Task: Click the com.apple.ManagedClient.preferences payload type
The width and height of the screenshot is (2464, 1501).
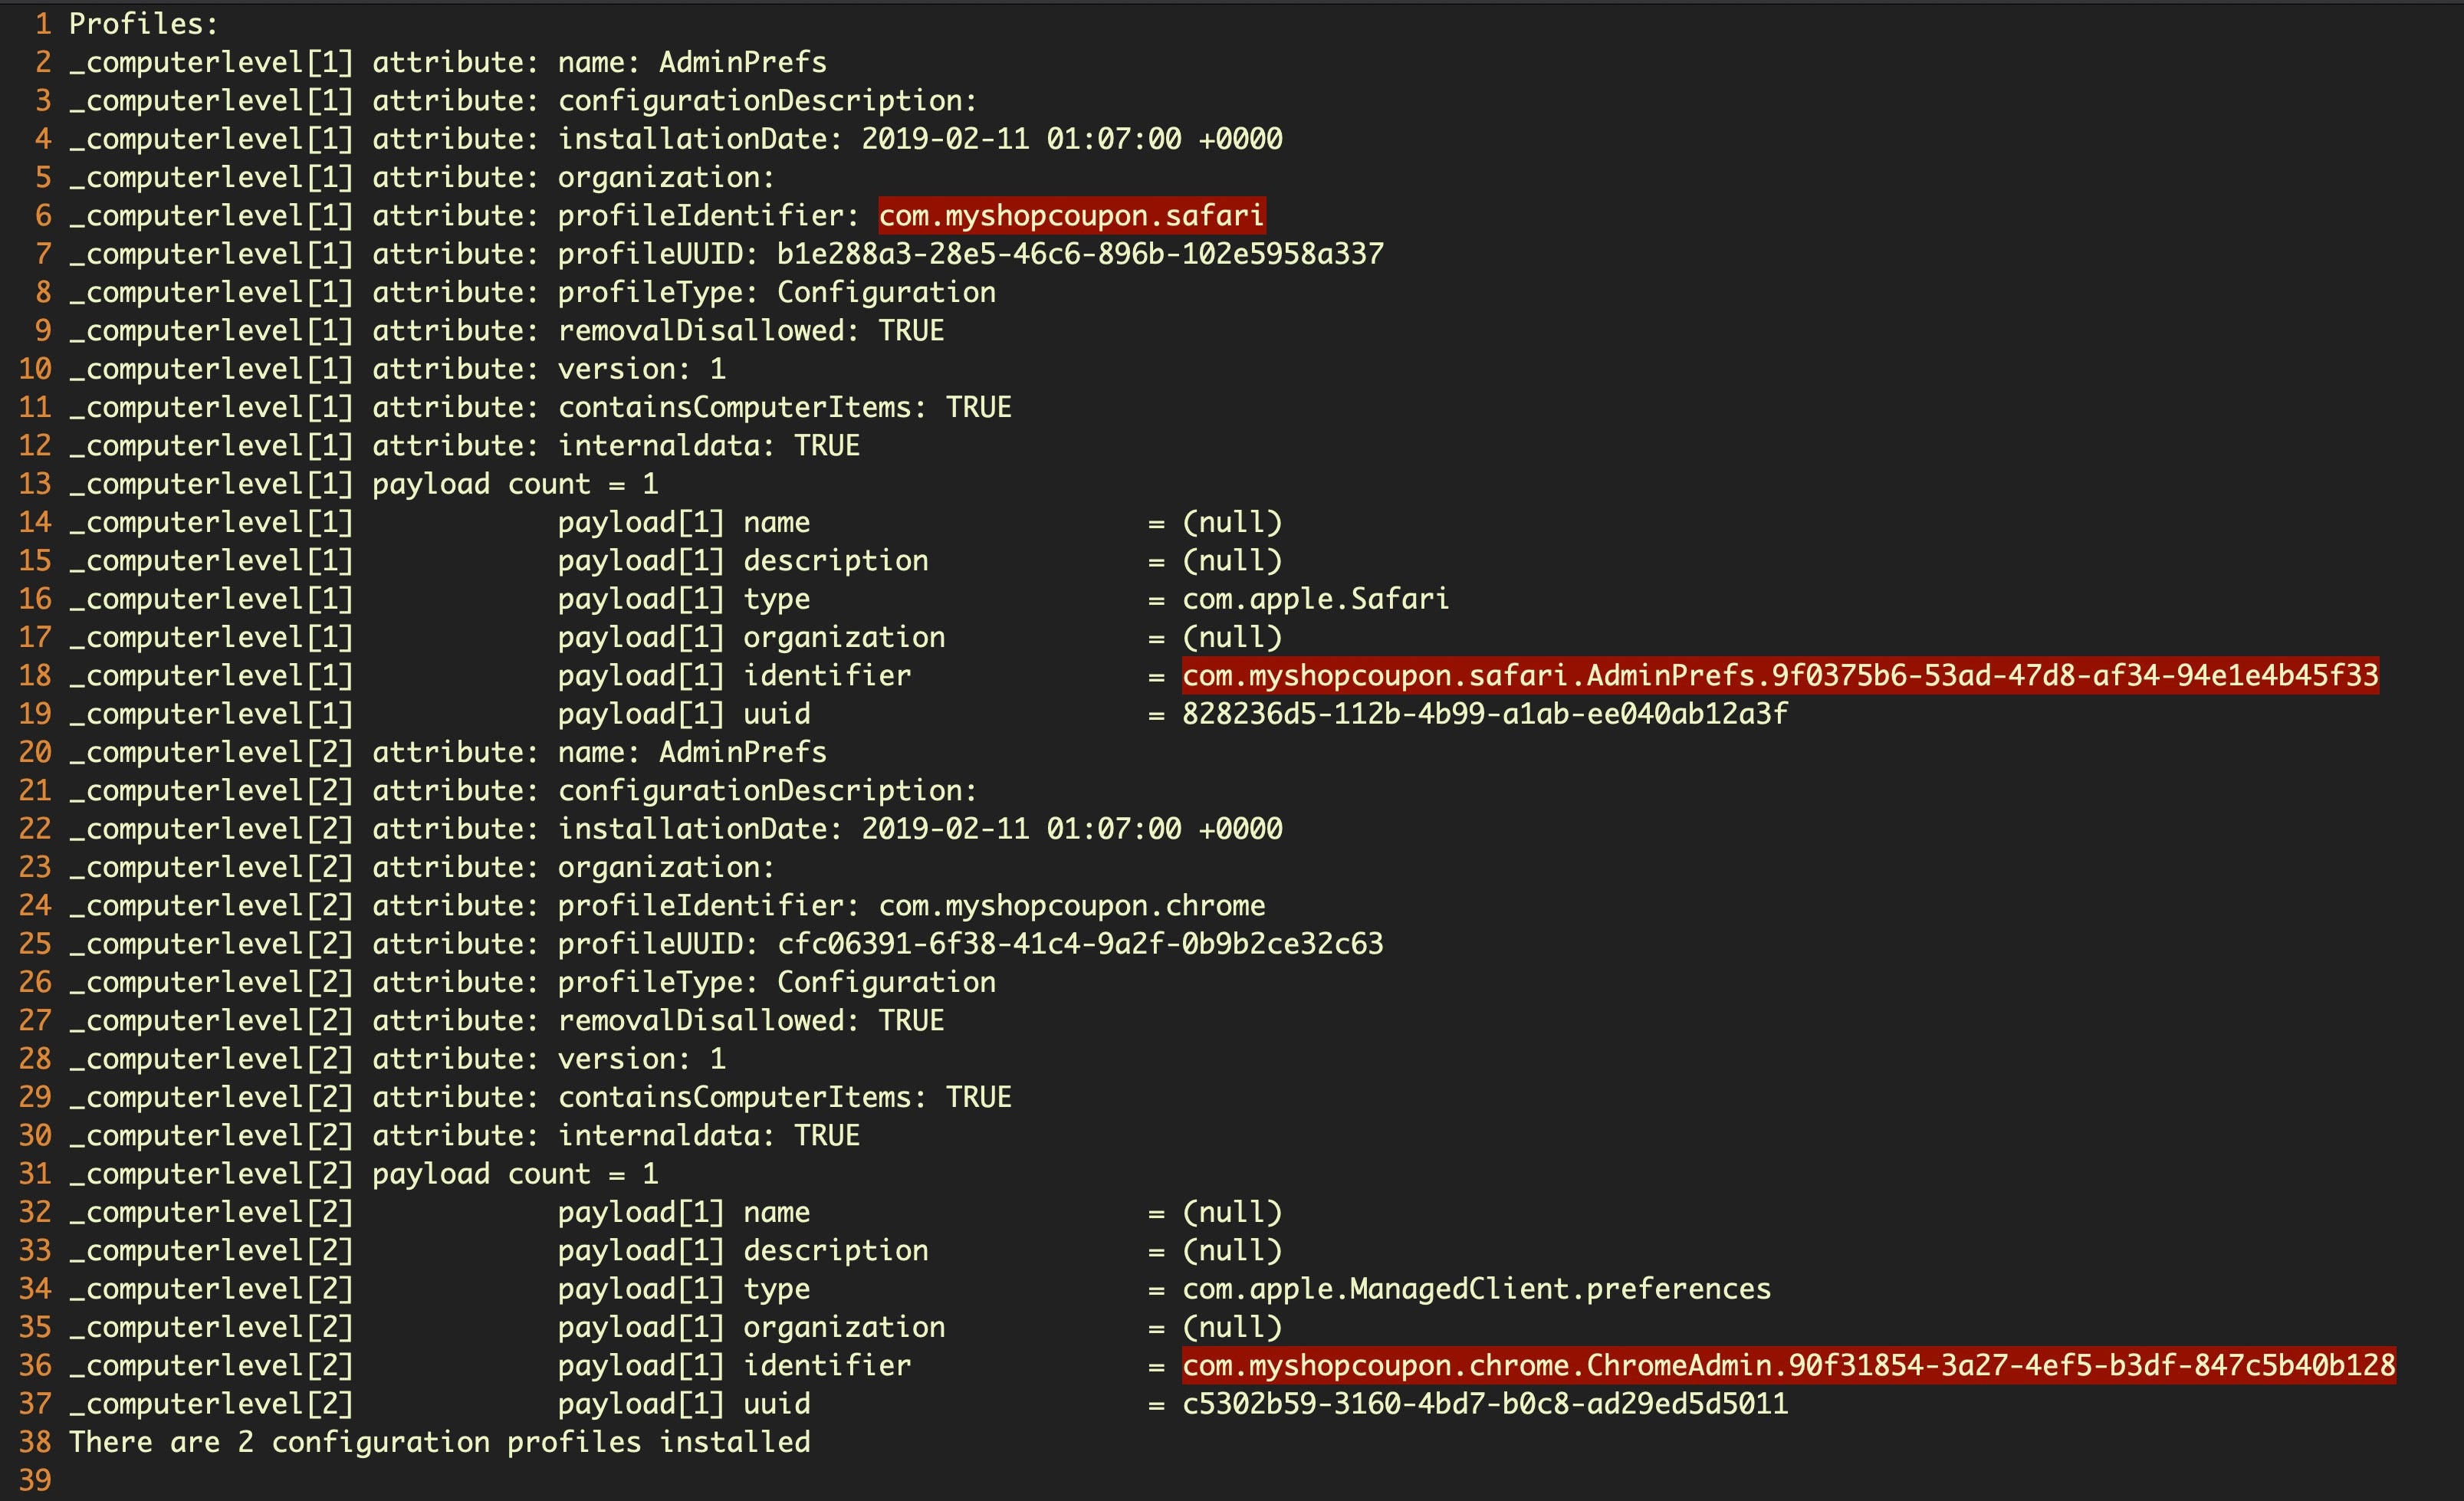Action: tap(1476, 1289)
